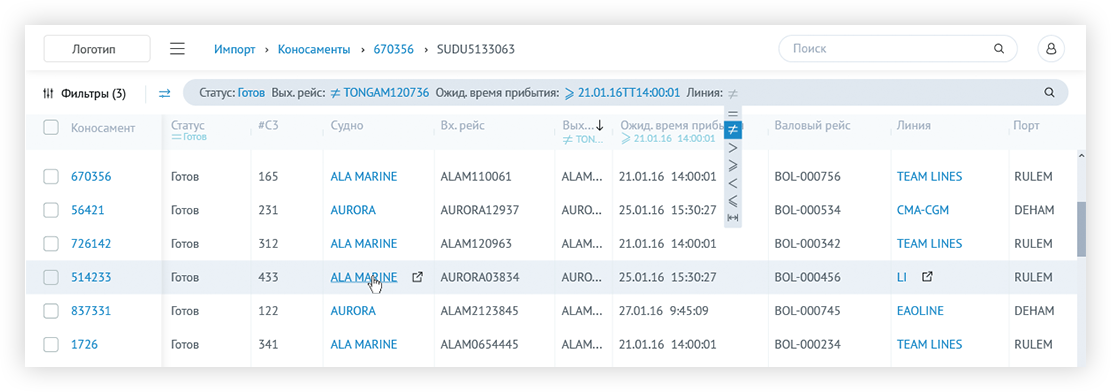The width and height of the screenshot is (1111, 392).
Task: Click the Валовый рейс column header
Action: coord(813,126)
